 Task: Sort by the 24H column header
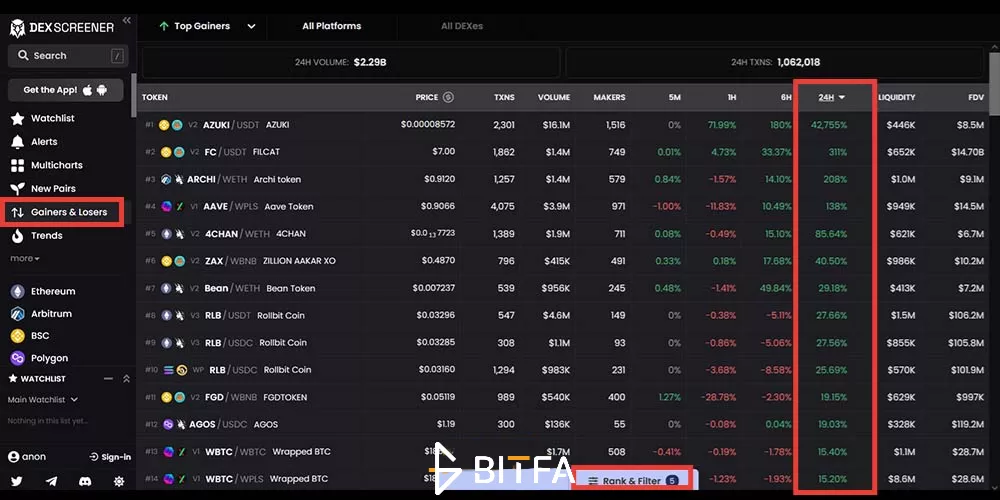tap(832, 98)
